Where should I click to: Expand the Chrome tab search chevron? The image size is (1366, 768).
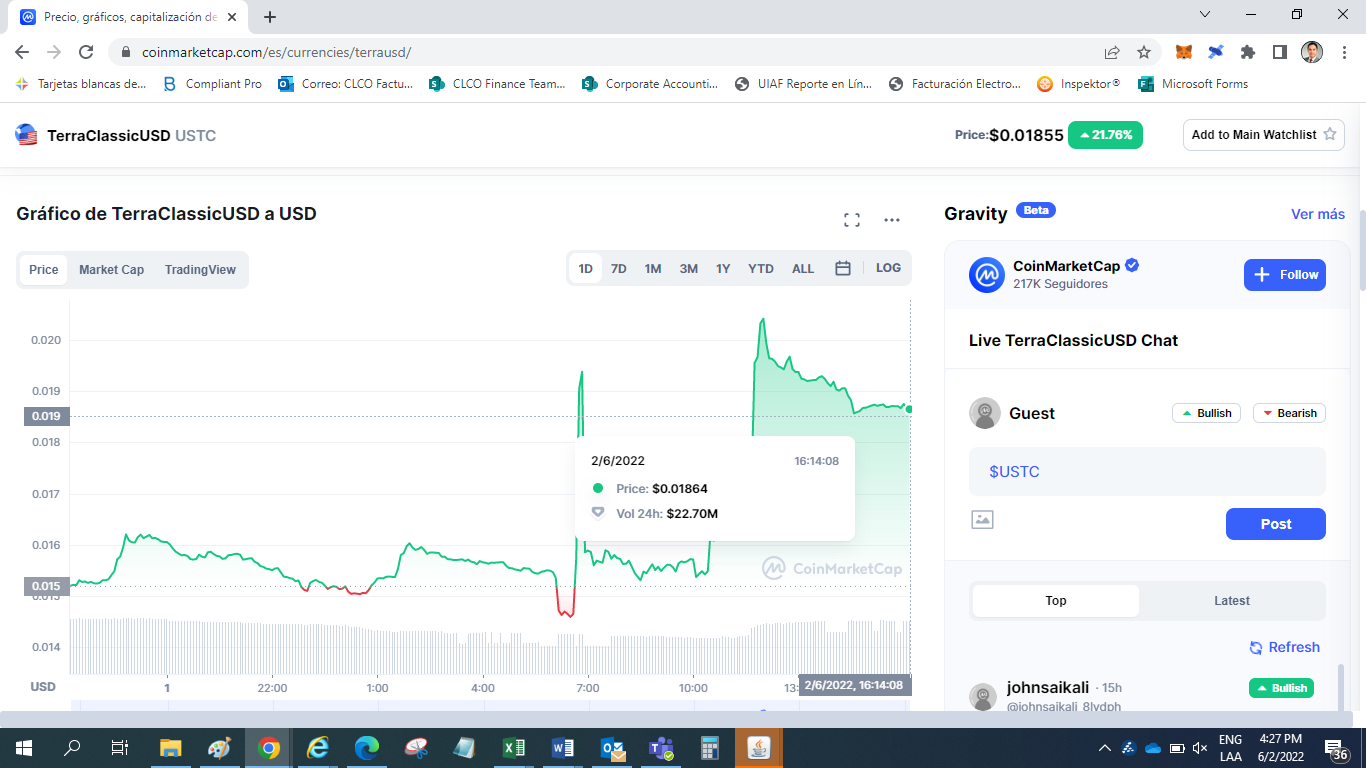tap(1205, 14)
